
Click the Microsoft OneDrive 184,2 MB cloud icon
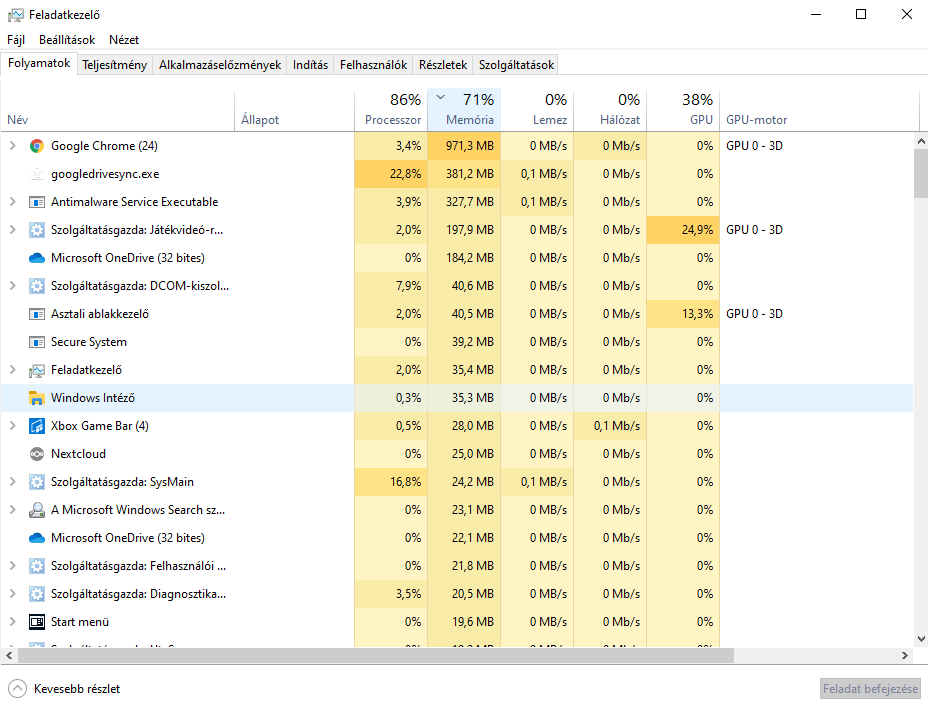(x=37, y=258)
